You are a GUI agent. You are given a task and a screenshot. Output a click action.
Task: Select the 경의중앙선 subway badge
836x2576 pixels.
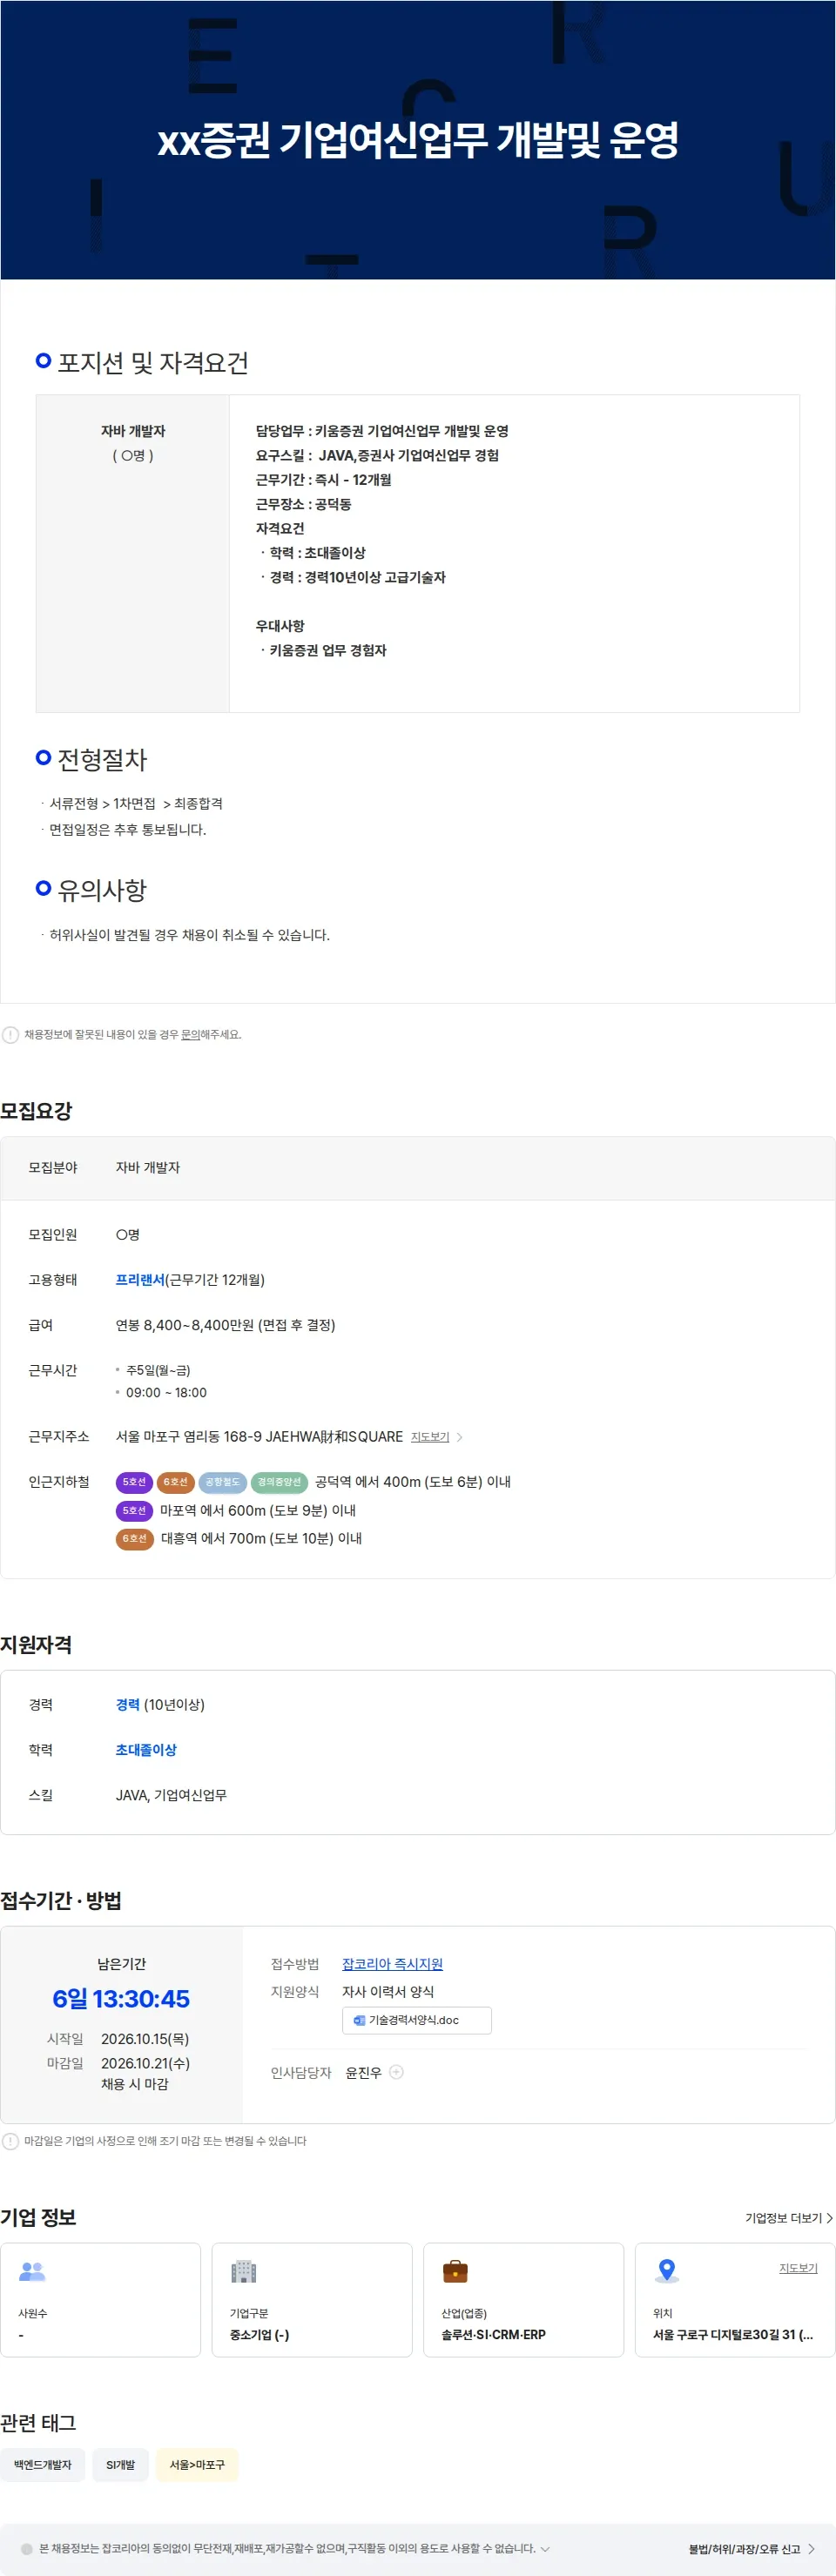[x=279, y=1482]
